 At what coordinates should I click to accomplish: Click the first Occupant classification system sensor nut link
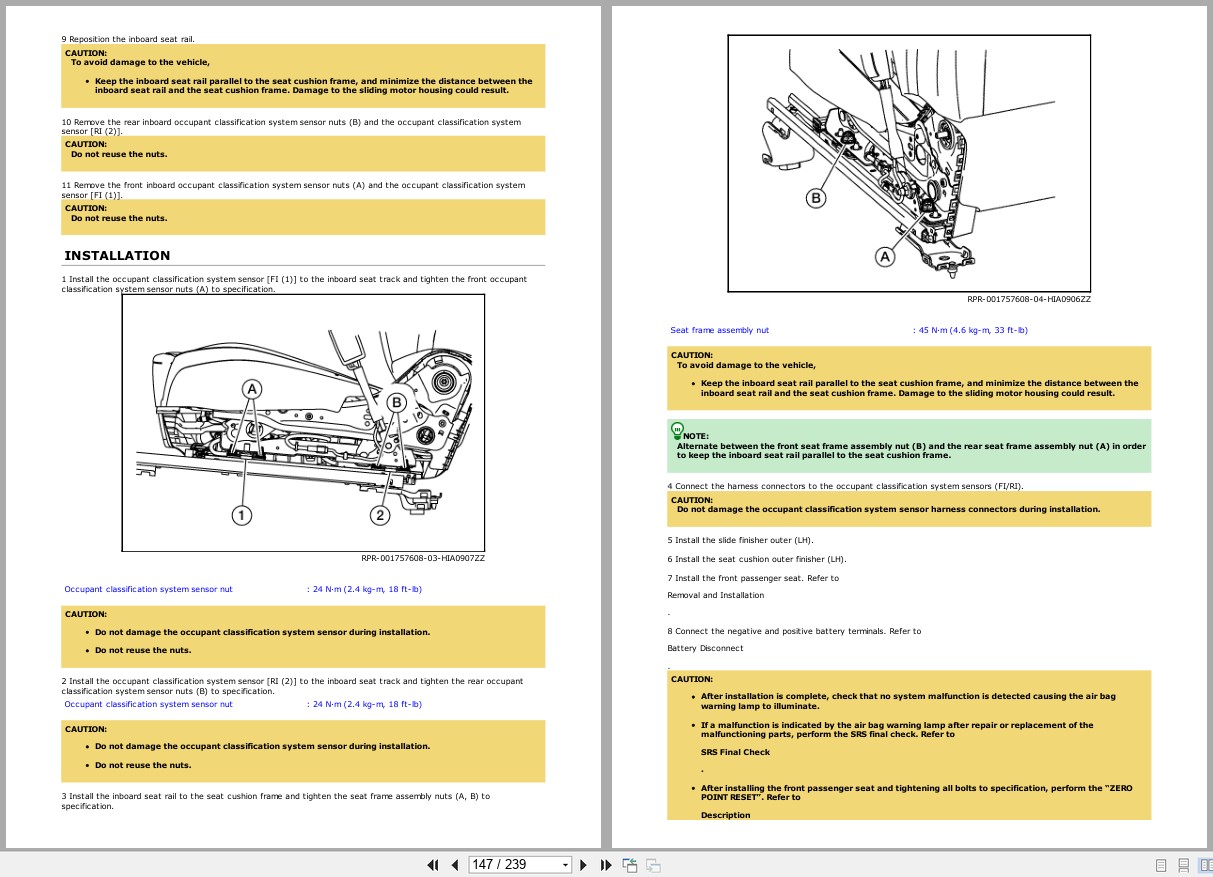pyautogui.click(x=148, y=589)
